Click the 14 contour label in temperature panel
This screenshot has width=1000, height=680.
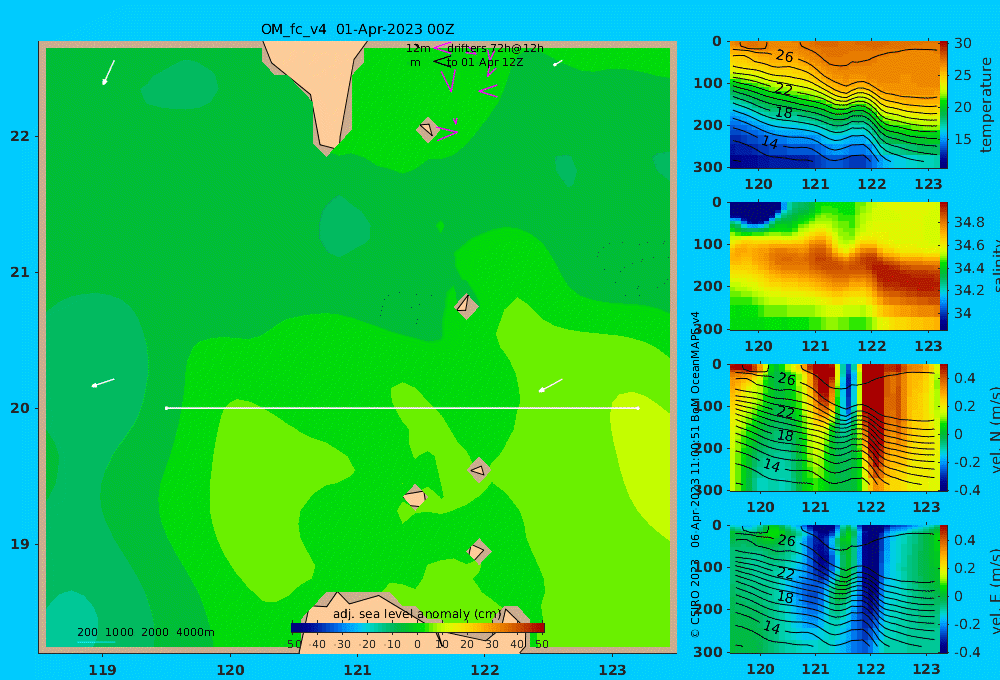coord(769,142)
